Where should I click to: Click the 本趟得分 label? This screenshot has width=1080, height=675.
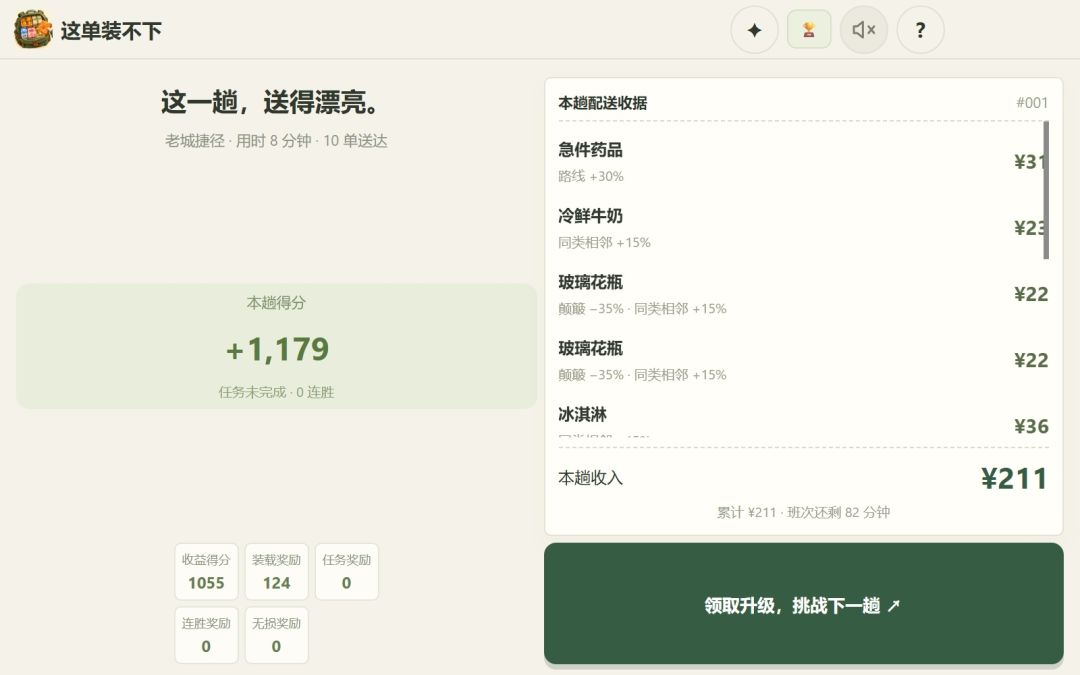click(276, 303)
